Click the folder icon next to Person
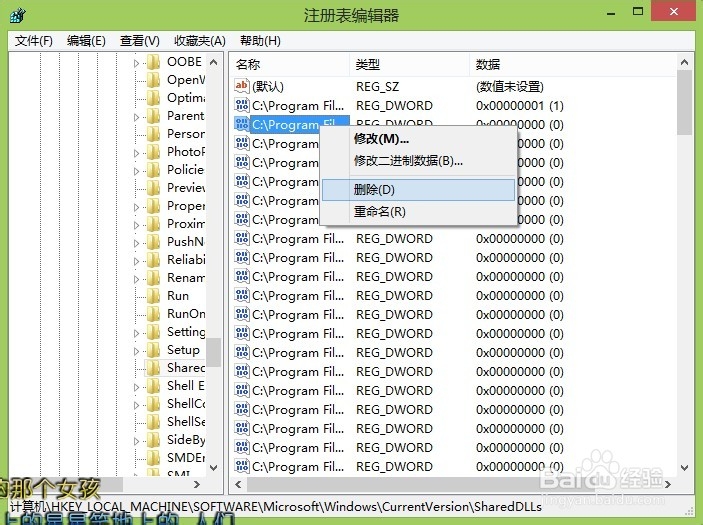Screen dimensions: 703x525 tap(153, 134)
